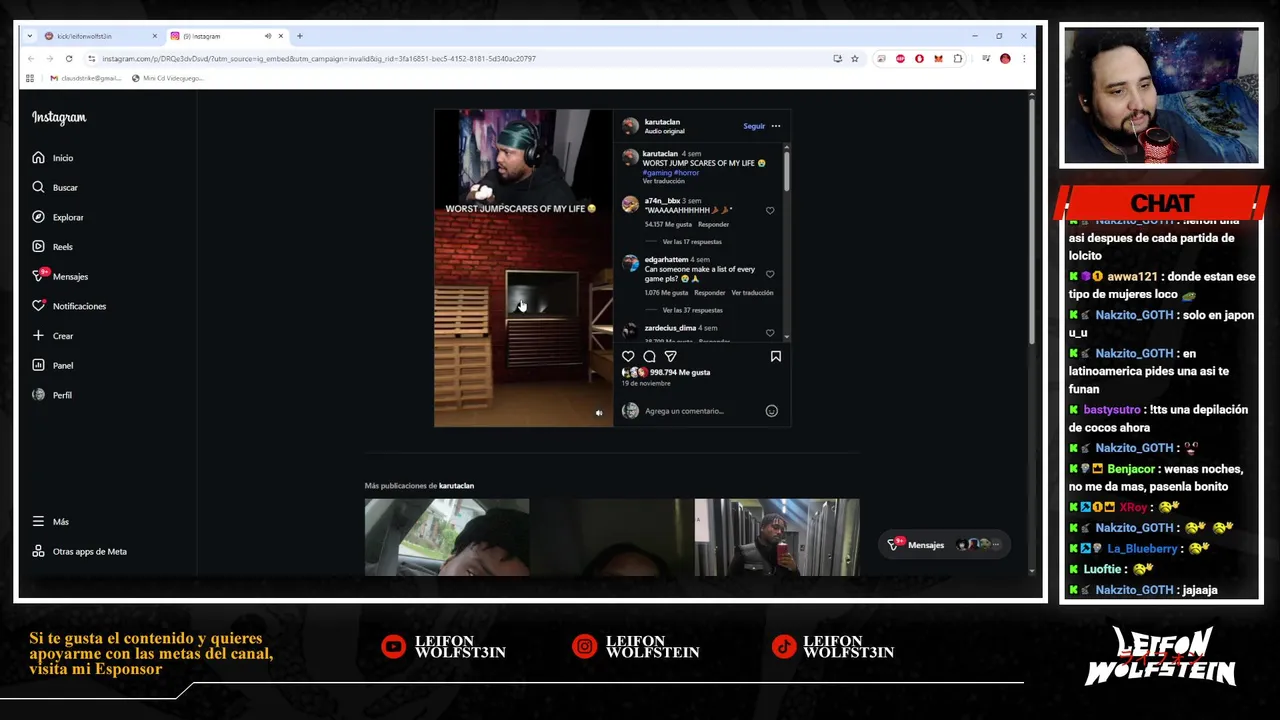
Task: Click the main page vertical scrollbar
Action: point(1031,220)
